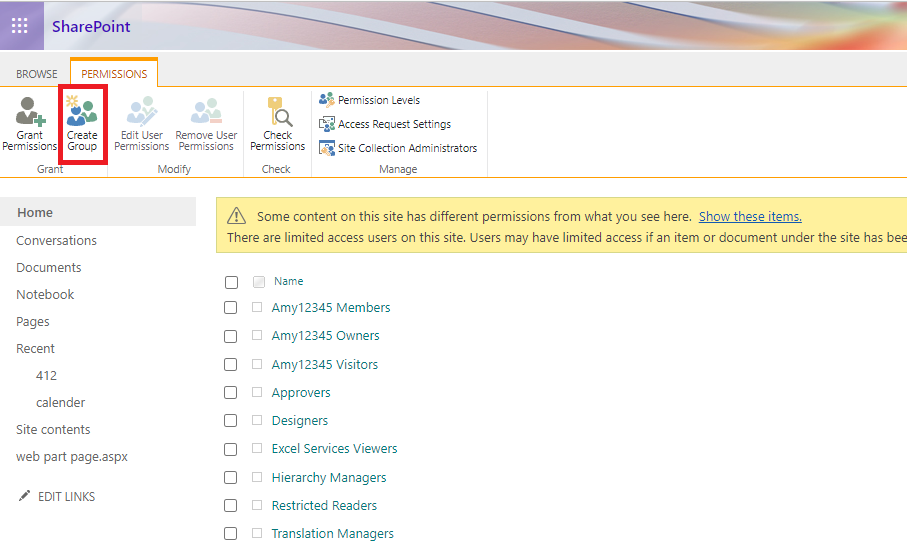Select the PERMISSIONS ribbon tab

[114, 74]
